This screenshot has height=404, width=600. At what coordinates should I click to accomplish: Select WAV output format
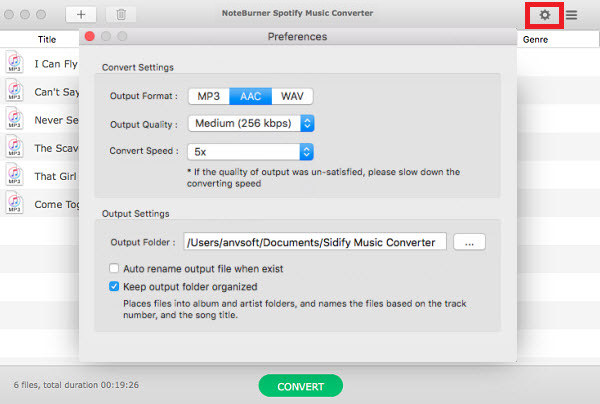(x=292, y=96)
